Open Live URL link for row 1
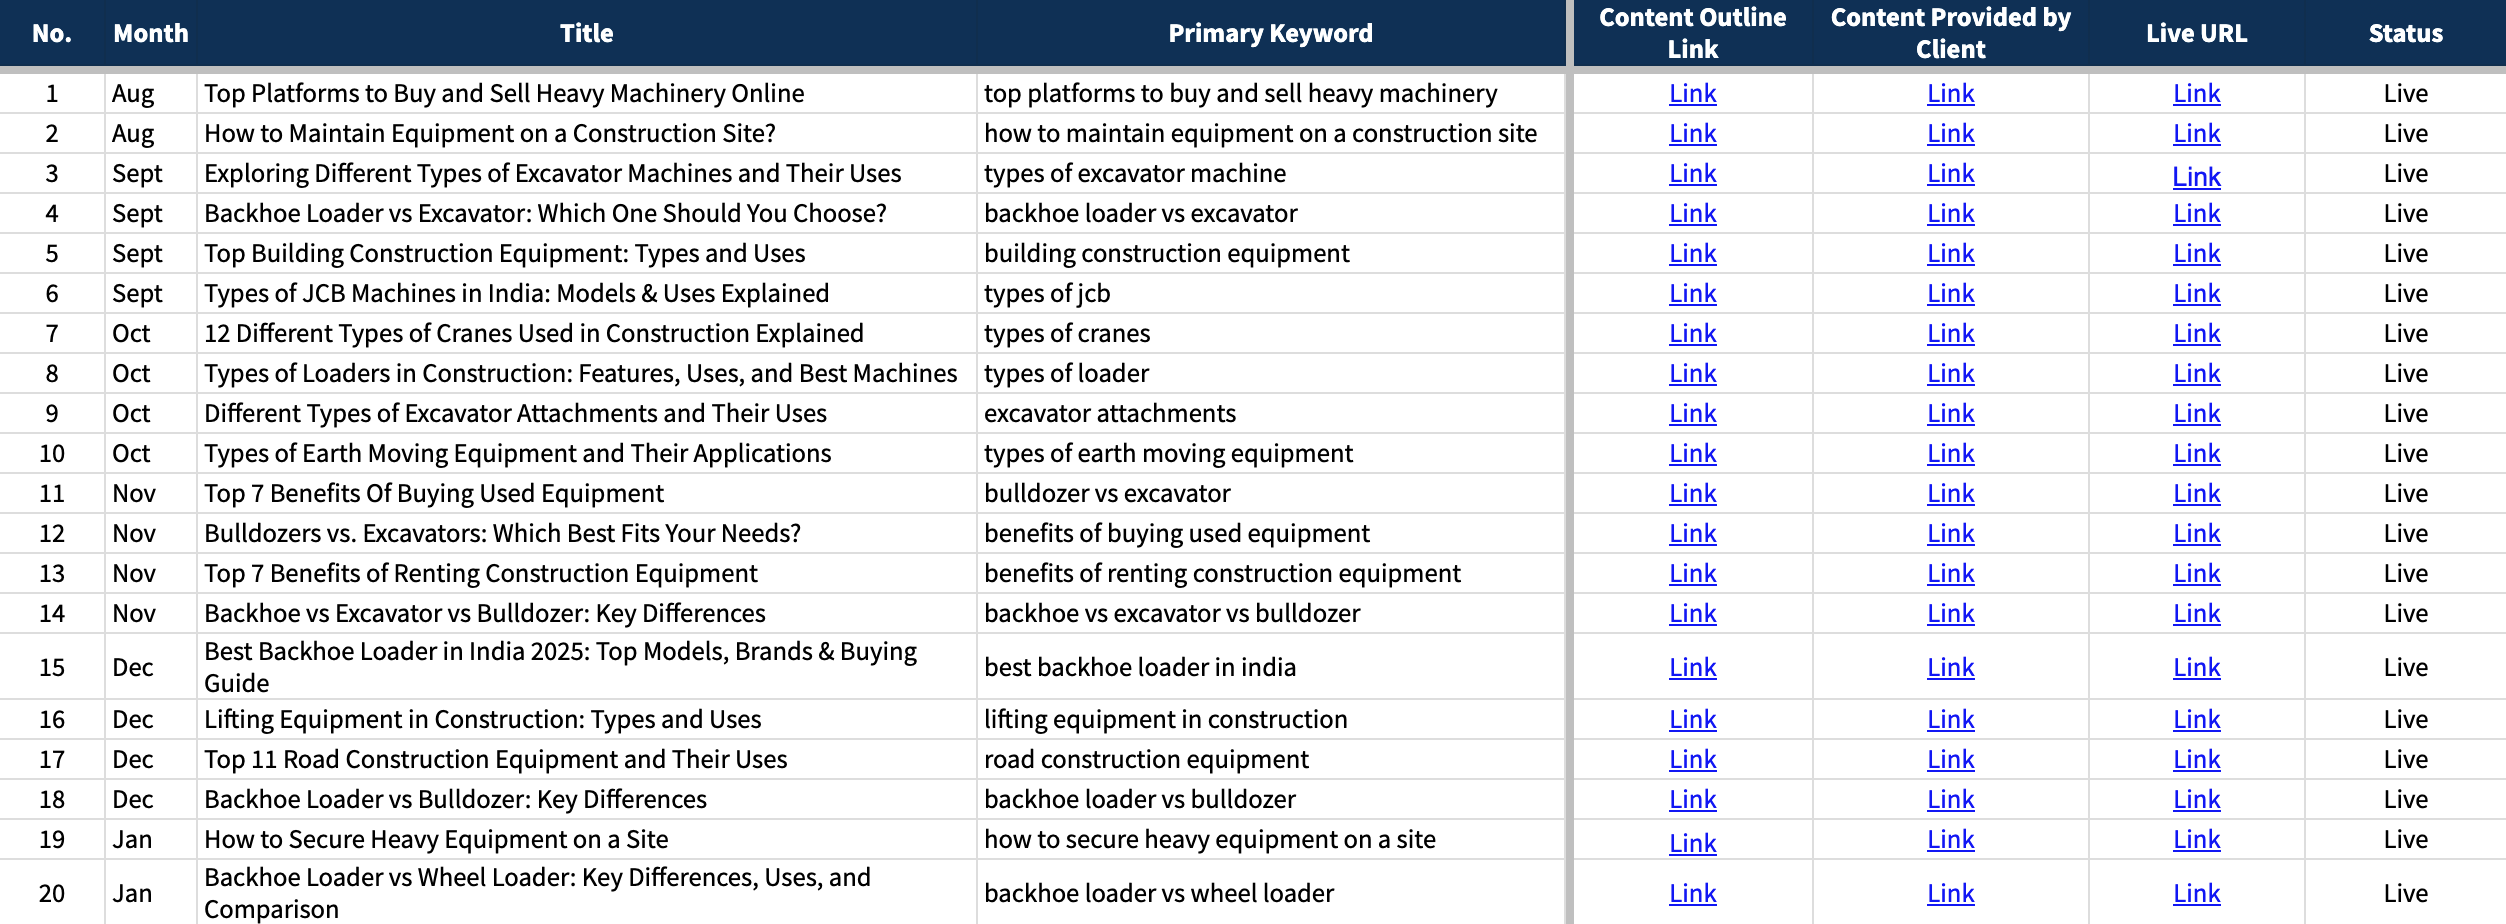The width and height of the screenshot is (2506, 924). coord(2196,93)
